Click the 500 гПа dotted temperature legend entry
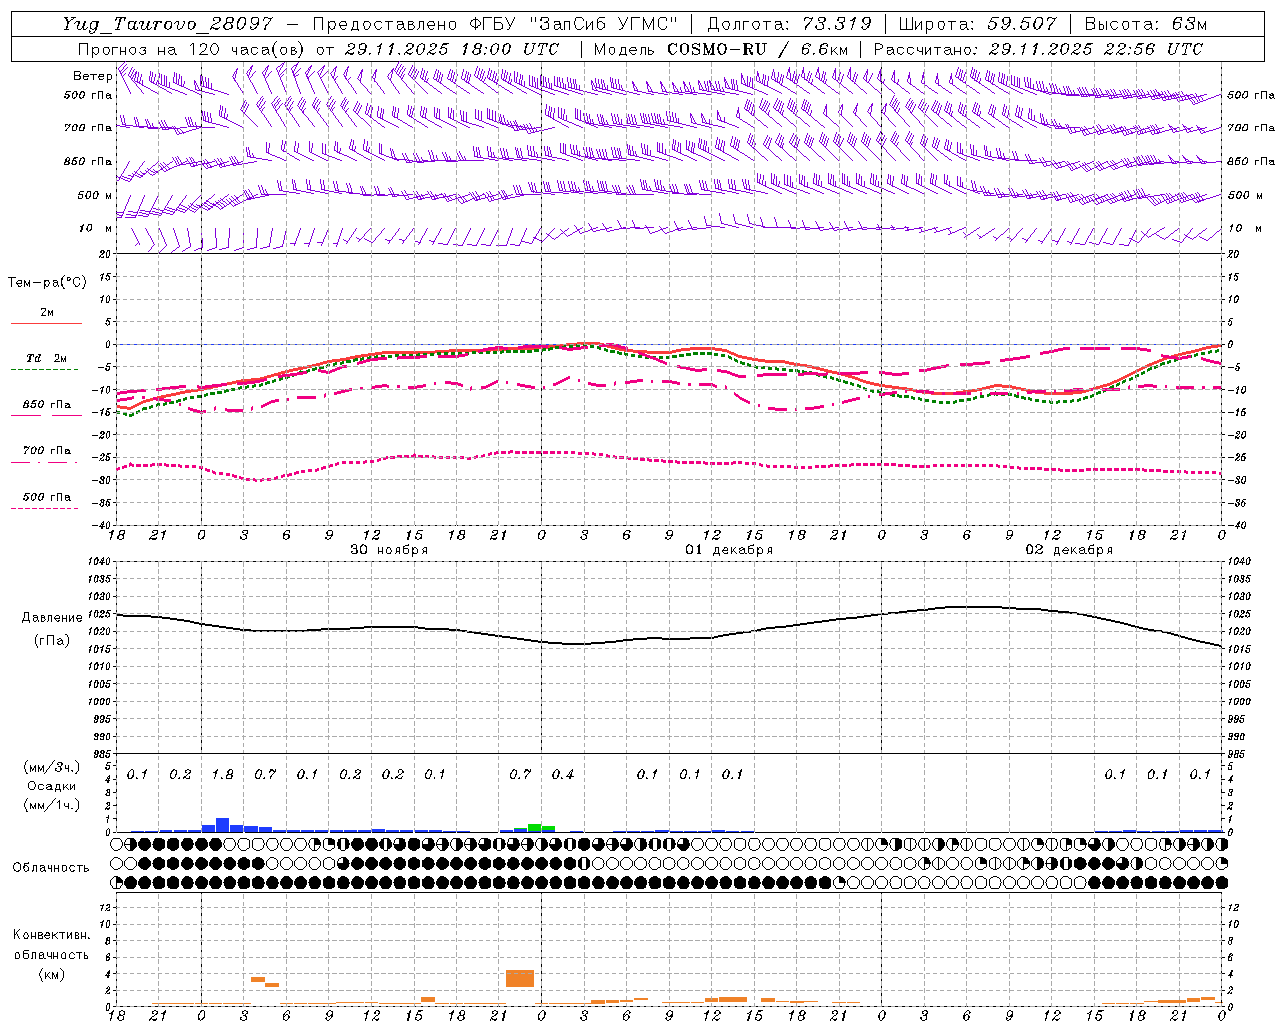The height and width of the screenshot is (1024, 1280). (x=46, y=502)
